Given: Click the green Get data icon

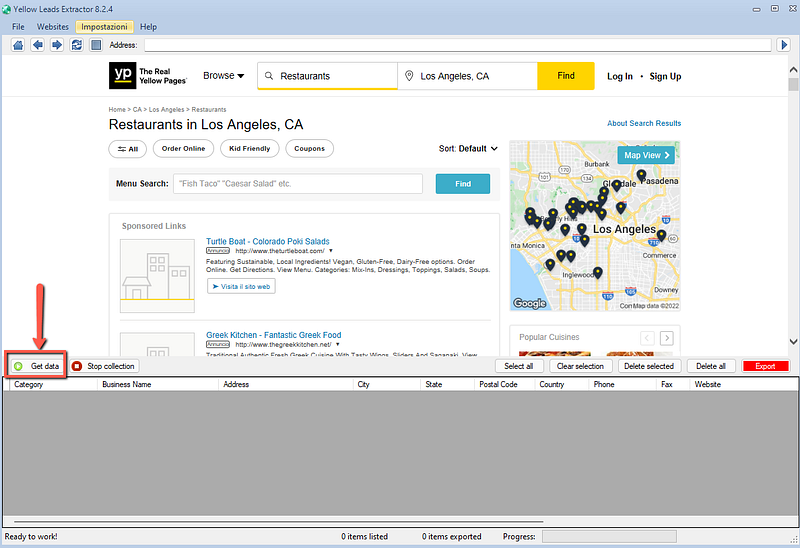Looking at the screenshot, I should tap(18, 366).
